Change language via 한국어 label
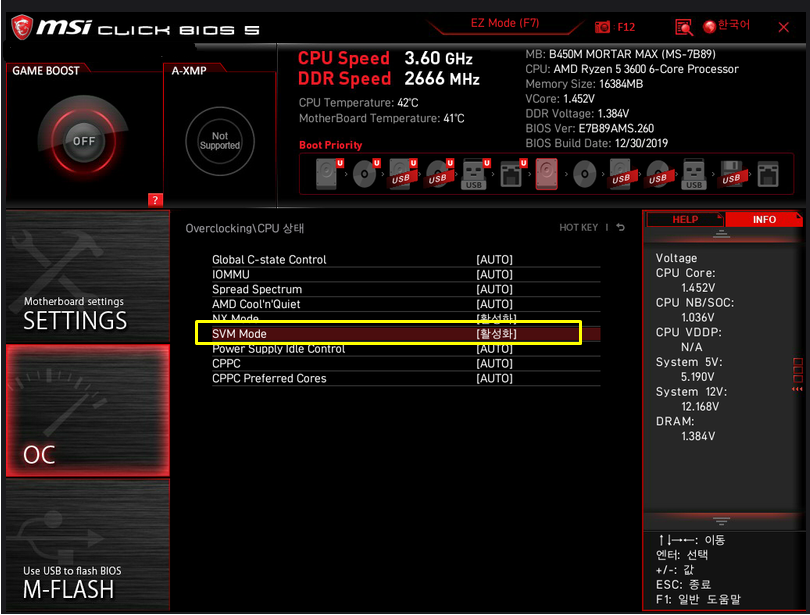The image size is (810, 615). pos(734,25)
